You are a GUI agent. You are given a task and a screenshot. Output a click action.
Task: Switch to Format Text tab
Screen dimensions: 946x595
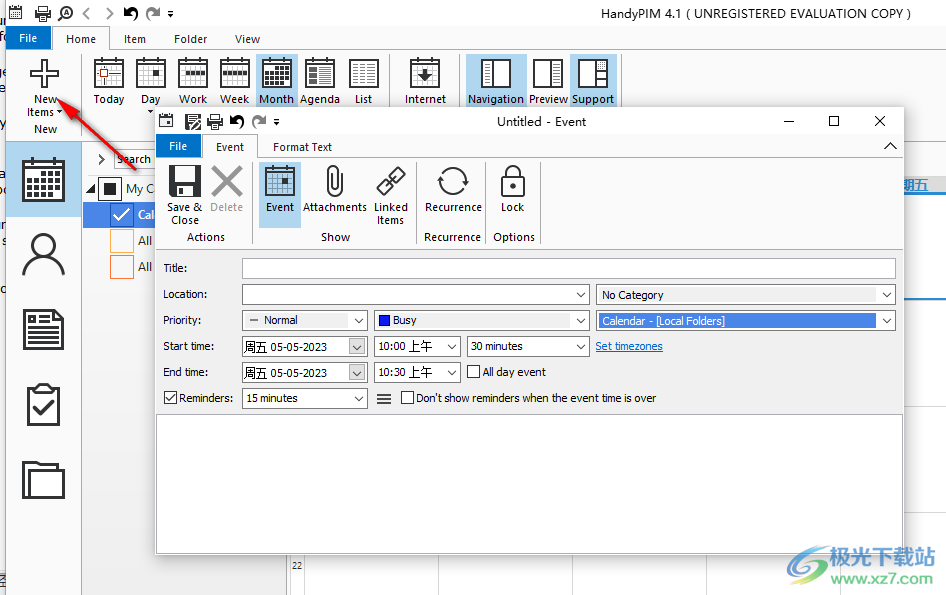pyautogui.click(x=302, y=147)
